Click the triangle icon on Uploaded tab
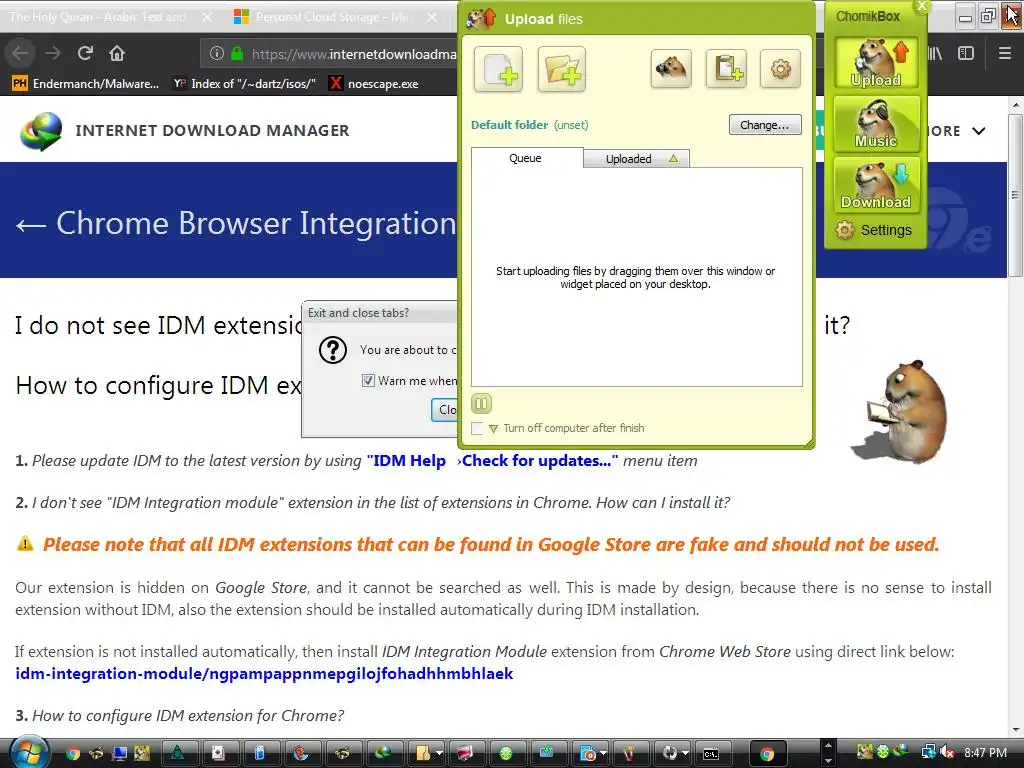 673,159
